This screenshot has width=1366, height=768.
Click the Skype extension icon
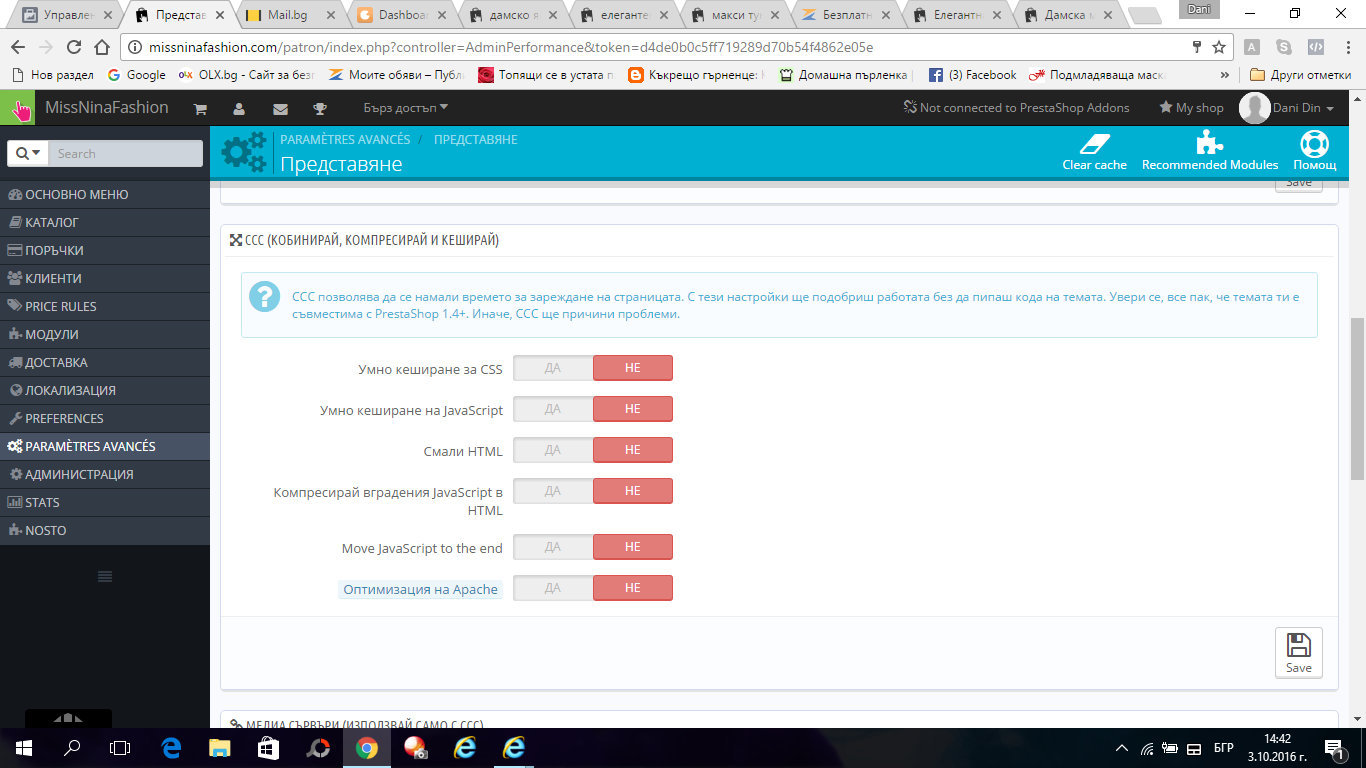[1284, 47]
